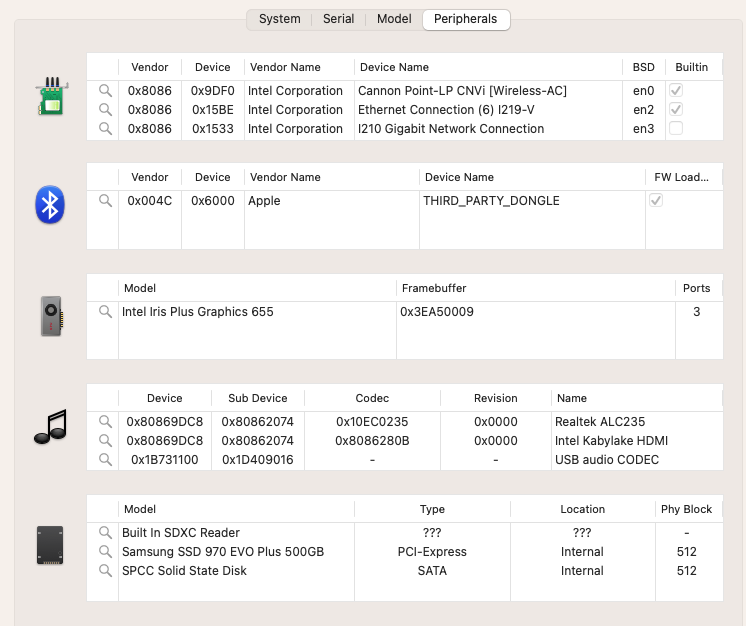The height and width of the screenshot is (626, 746).
Task: Click magnifier icon for Realtek ALC235 row
Action: [105, 421]
